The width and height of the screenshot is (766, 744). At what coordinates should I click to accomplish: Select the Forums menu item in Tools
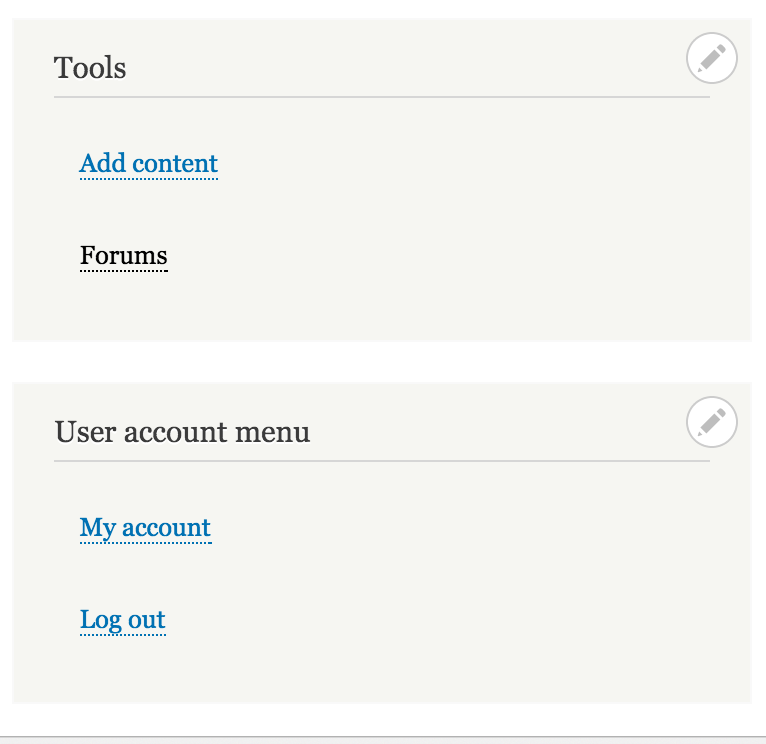point(124,255)
